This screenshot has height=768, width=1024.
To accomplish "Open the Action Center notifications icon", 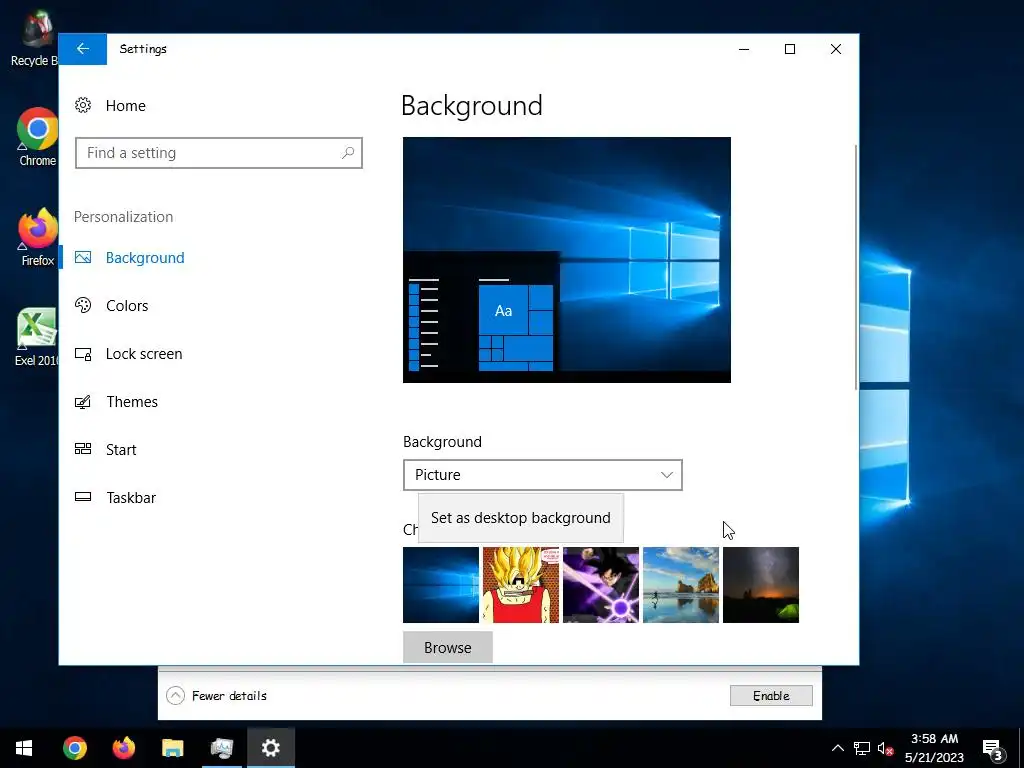I will point(993,748).
